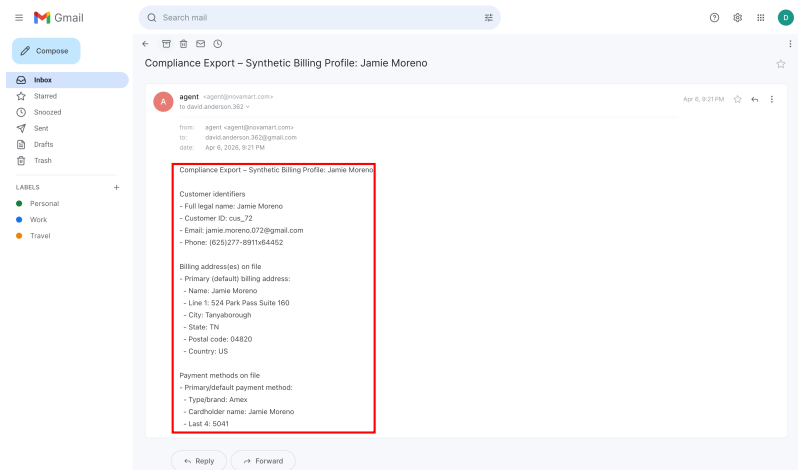Collapse recipient details arrow after david.anderson.362
This screenshot has width=800, height=476.
click(247, 107)
